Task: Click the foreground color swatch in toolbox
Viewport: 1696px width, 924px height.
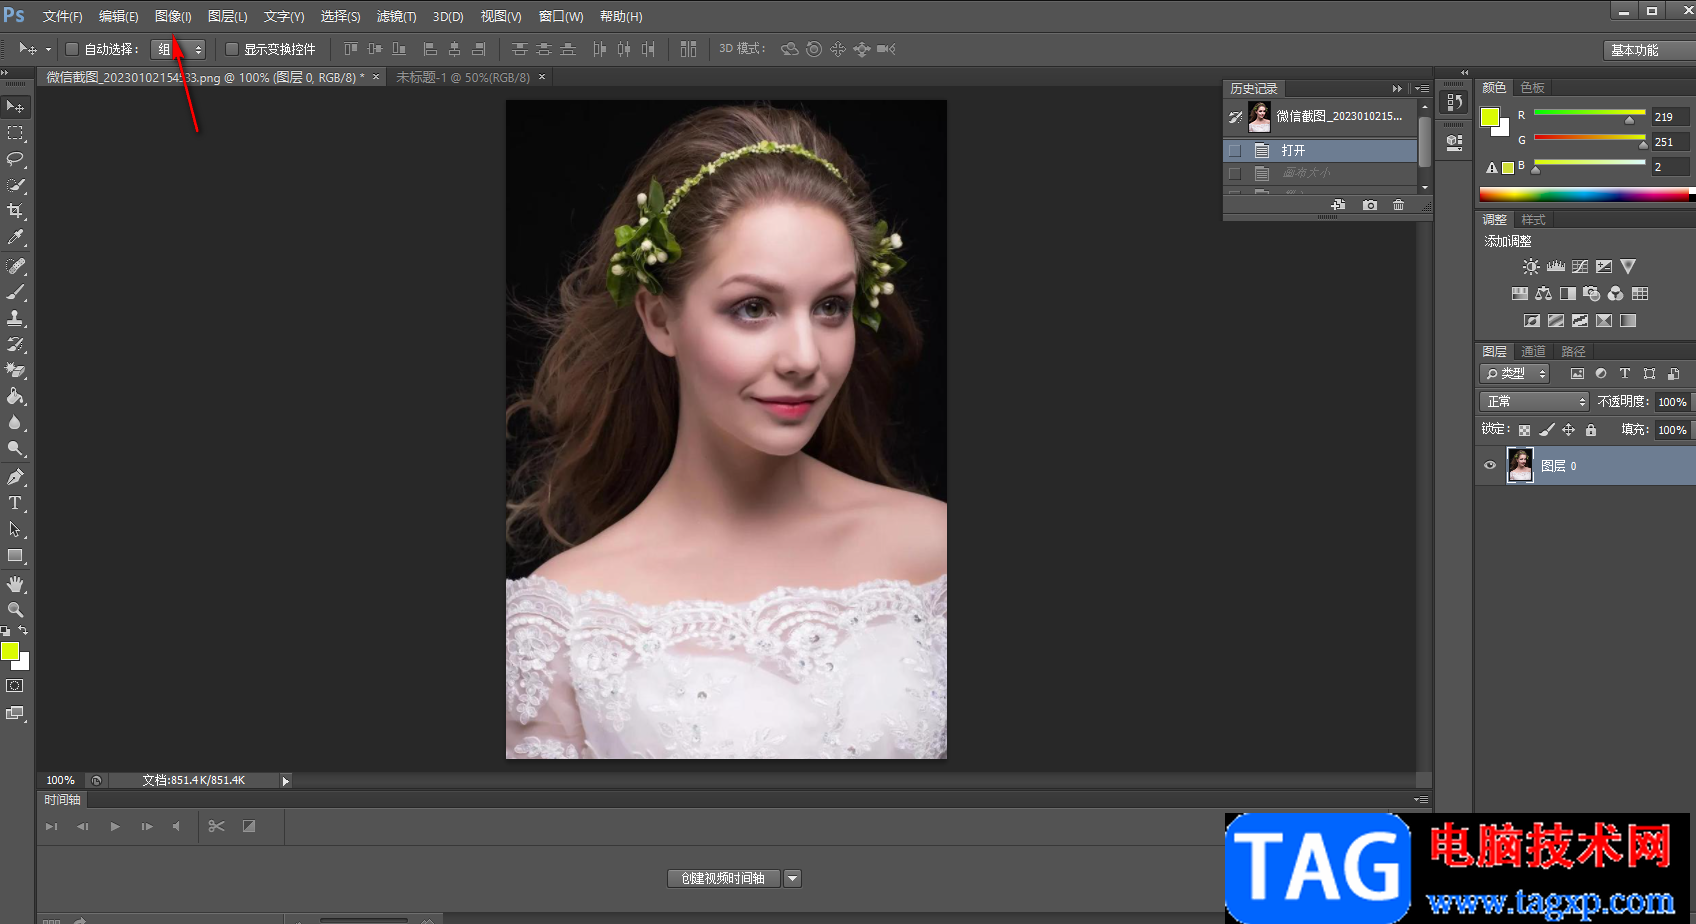Action: (x=10, y=652)
